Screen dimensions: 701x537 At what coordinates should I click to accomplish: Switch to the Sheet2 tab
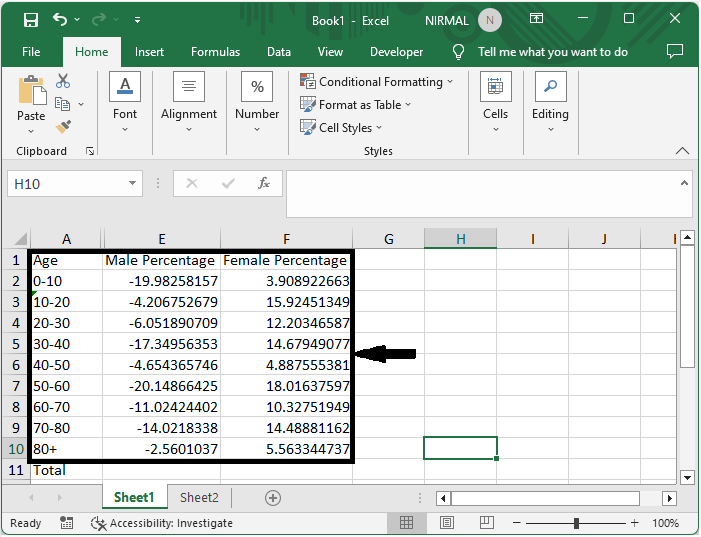(199, 497)
